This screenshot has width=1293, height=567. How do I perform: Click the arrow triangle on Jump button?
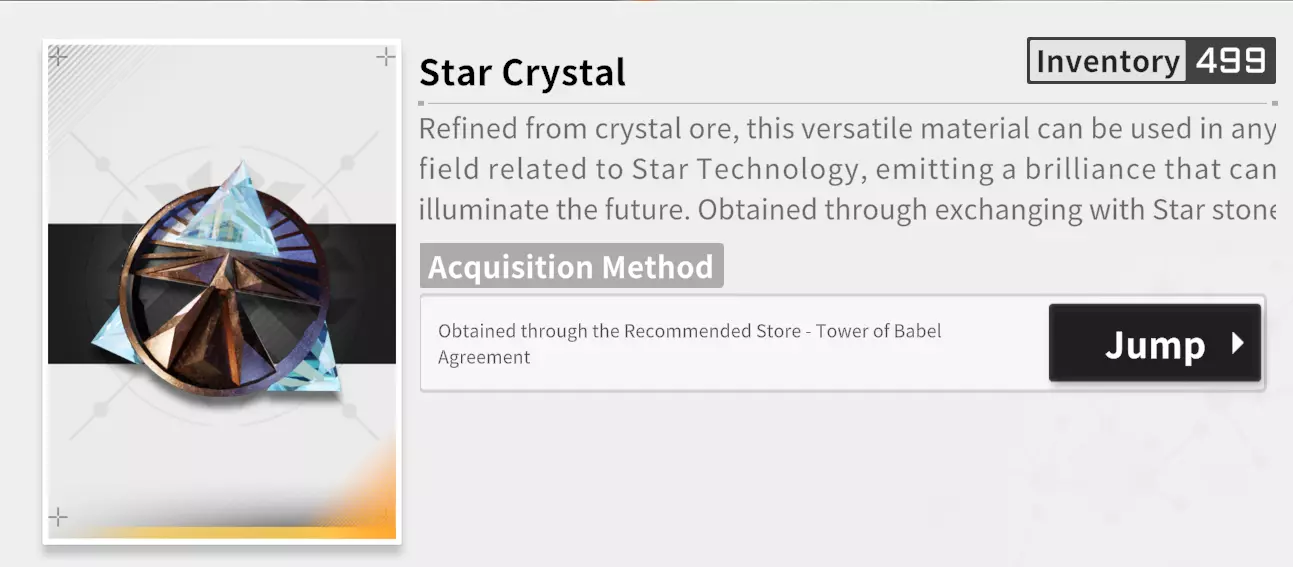[1237, 344]
